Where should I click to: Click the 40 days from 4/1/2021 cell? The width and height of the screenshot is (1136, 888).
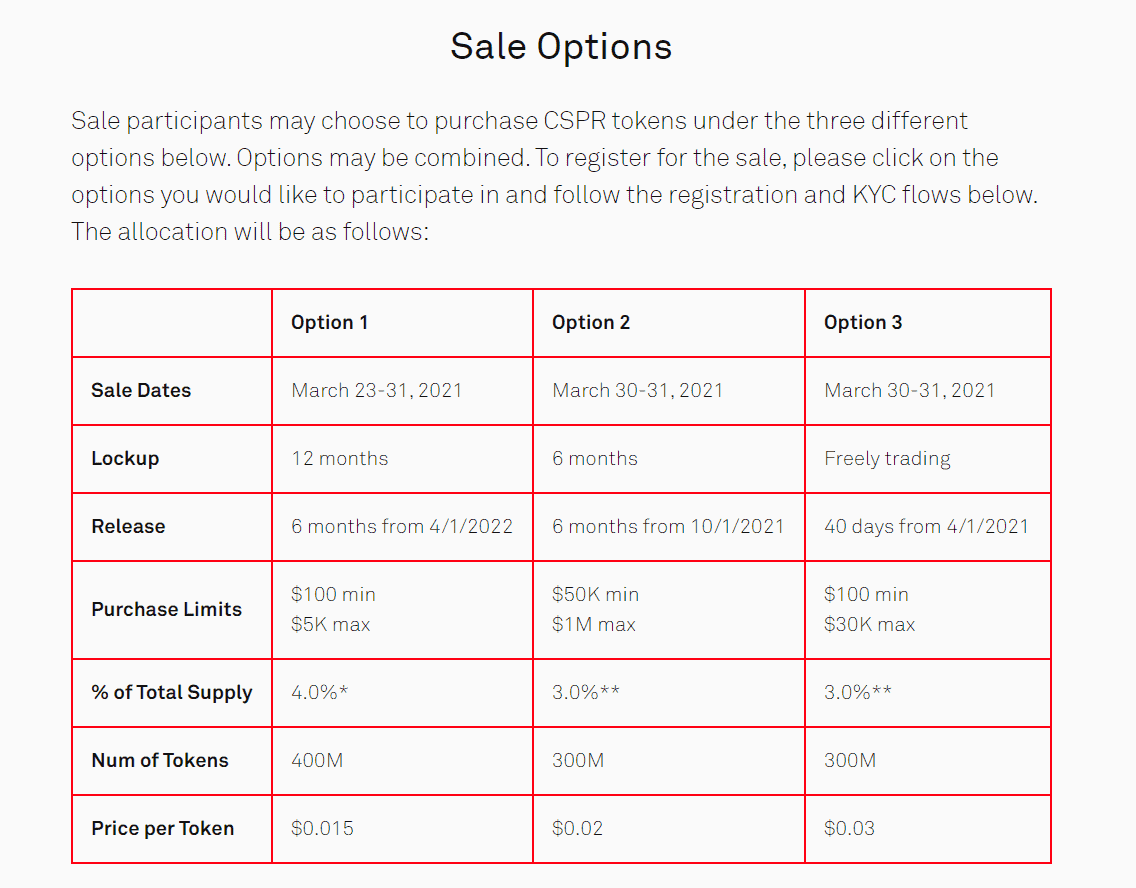[926, 527]
